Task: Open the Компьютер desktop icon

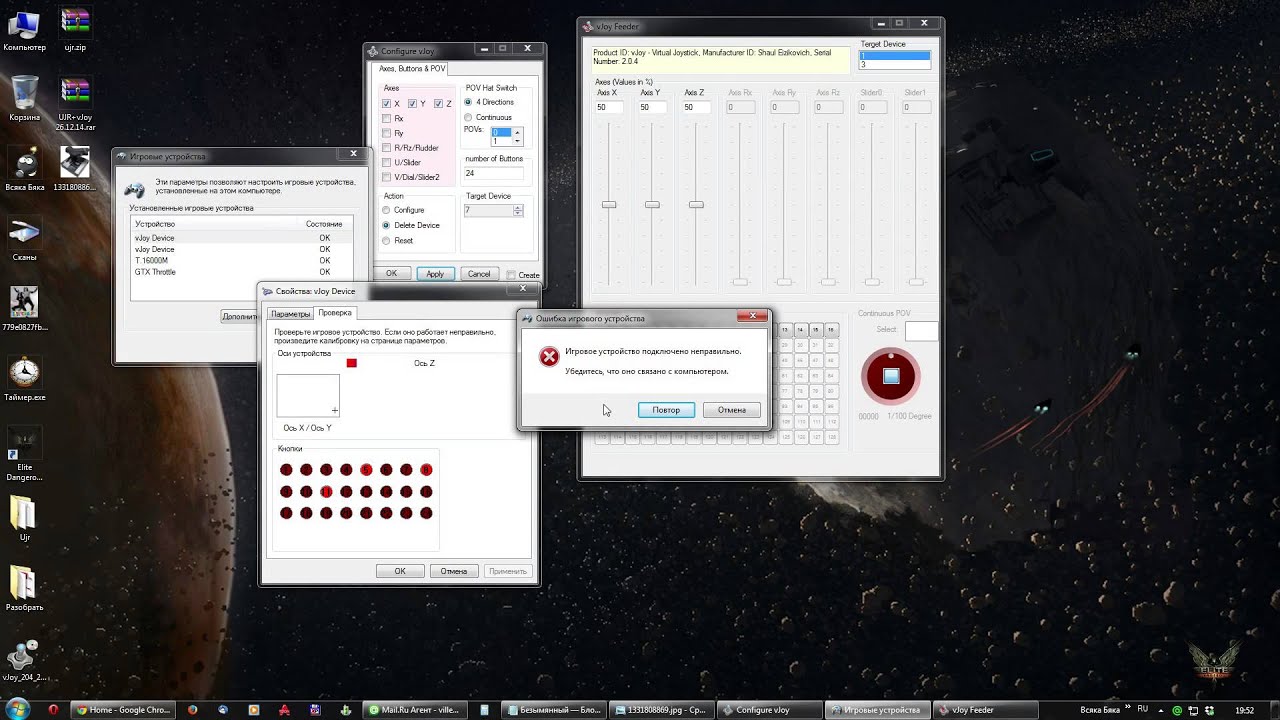Action: (x=24, y=29)
